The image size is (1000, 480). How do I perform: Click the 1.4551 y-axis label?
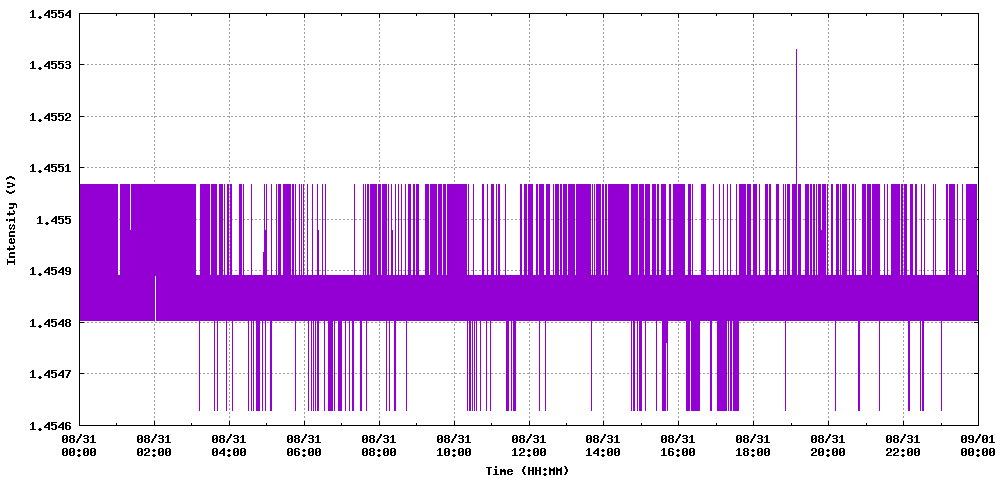[52, 168]
